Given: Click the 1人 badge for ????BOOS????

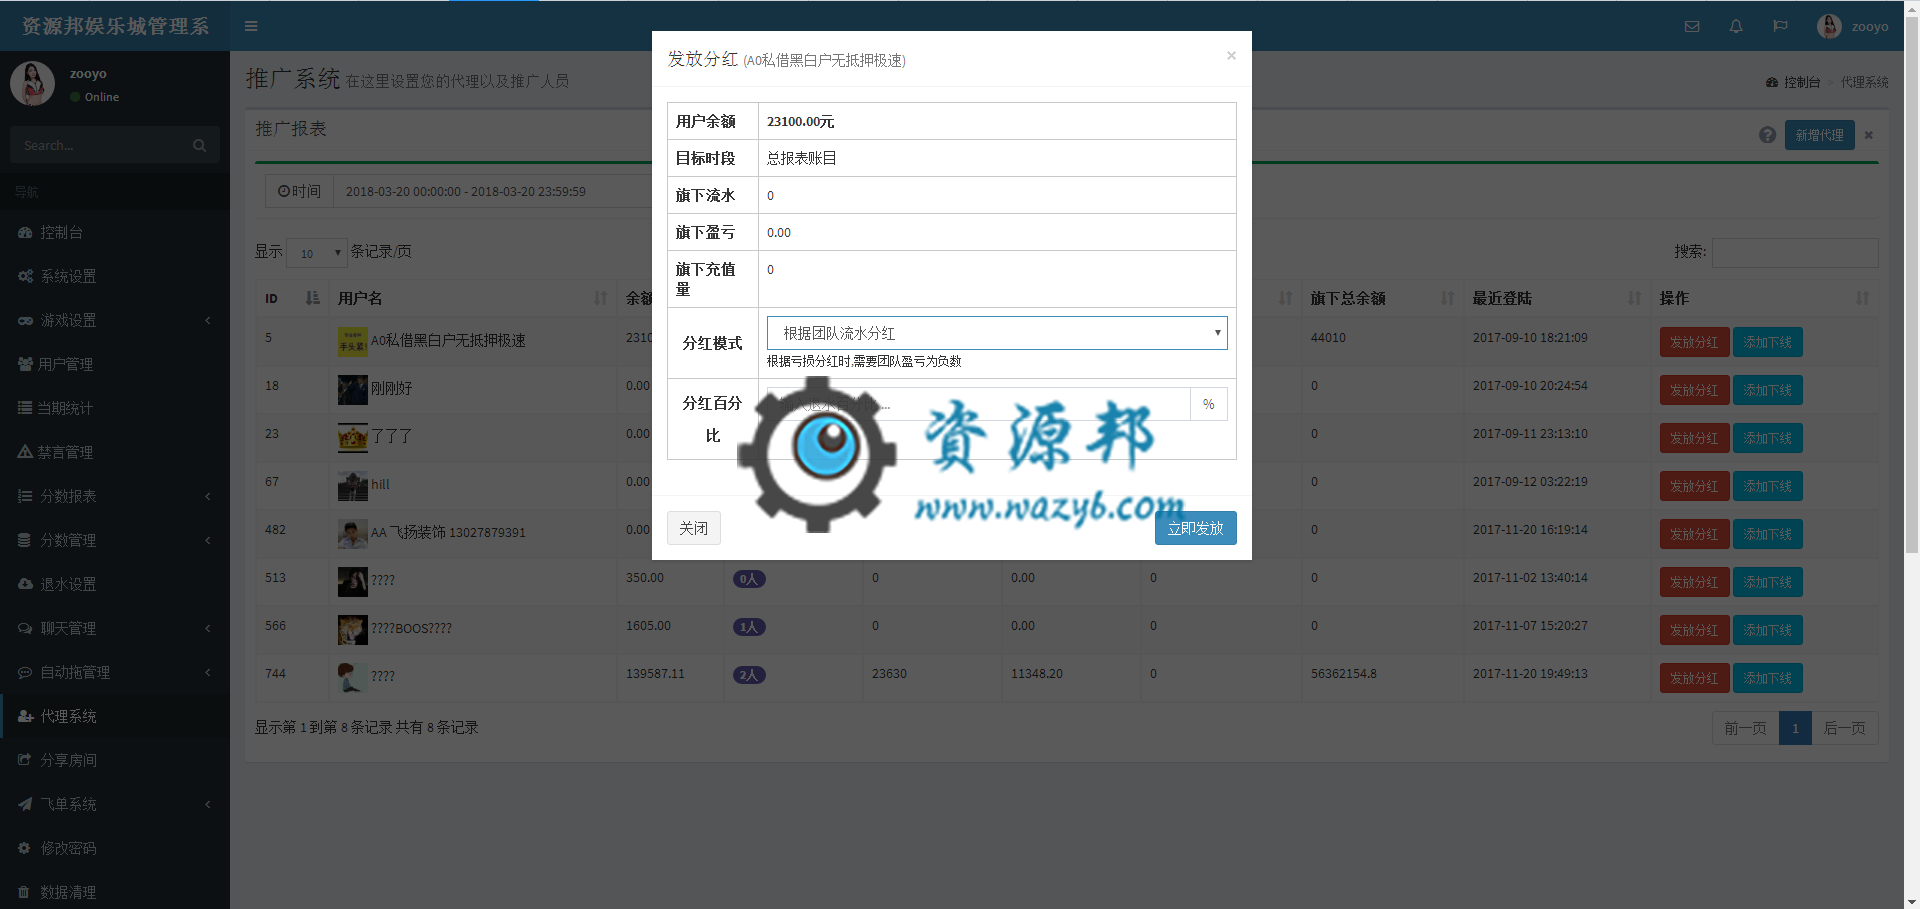Looking at the screenshot, I should pos(749,627).
